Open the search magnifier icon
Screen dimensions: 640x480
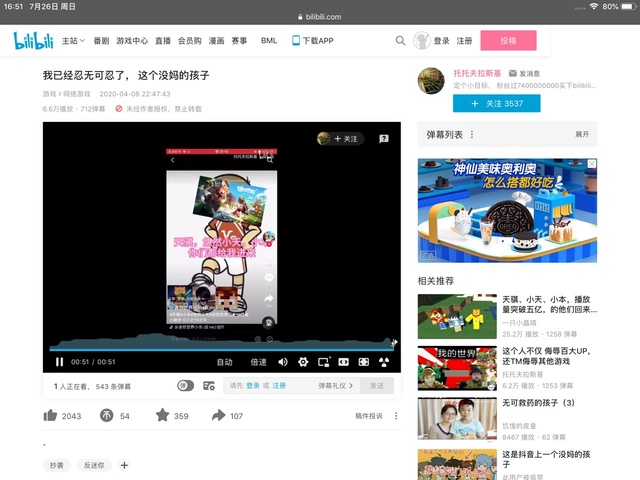pos(400,40)
